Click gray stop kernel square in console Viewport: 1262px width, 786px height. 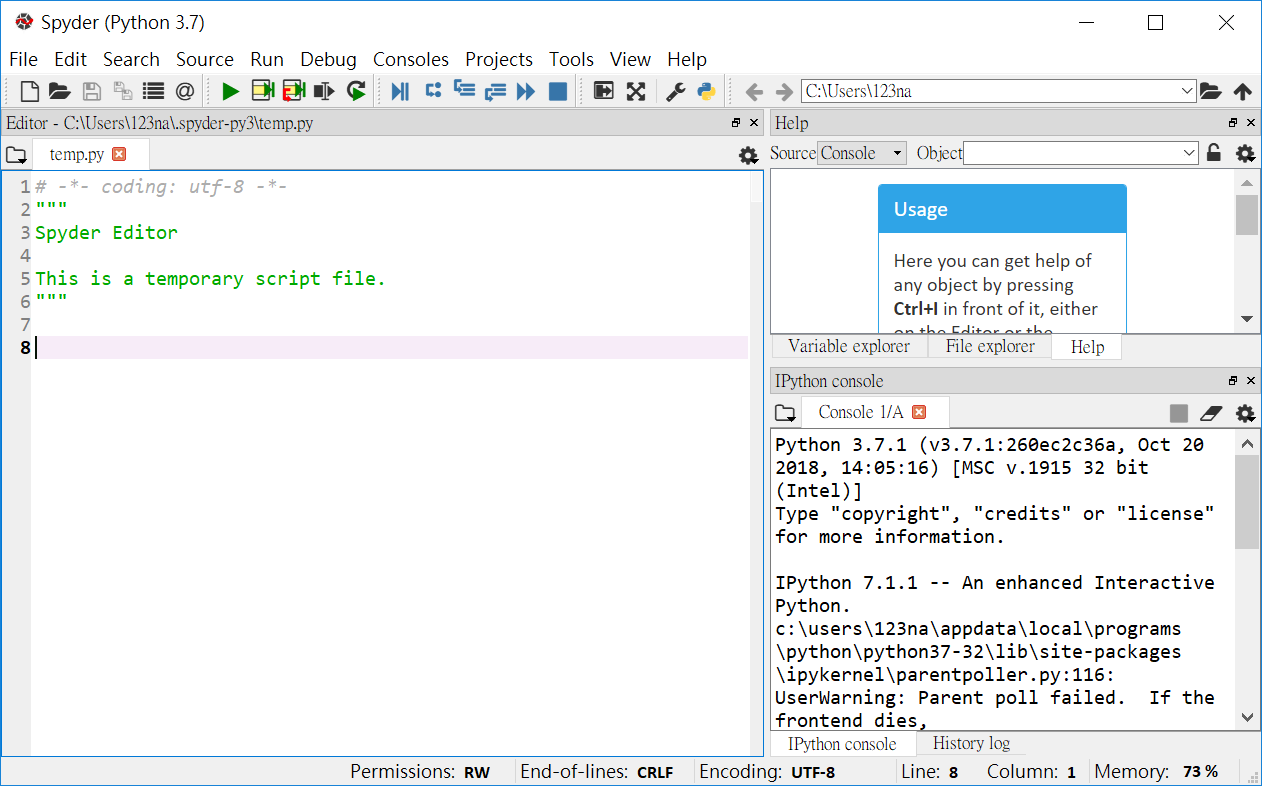click(x=1179, y=413)
